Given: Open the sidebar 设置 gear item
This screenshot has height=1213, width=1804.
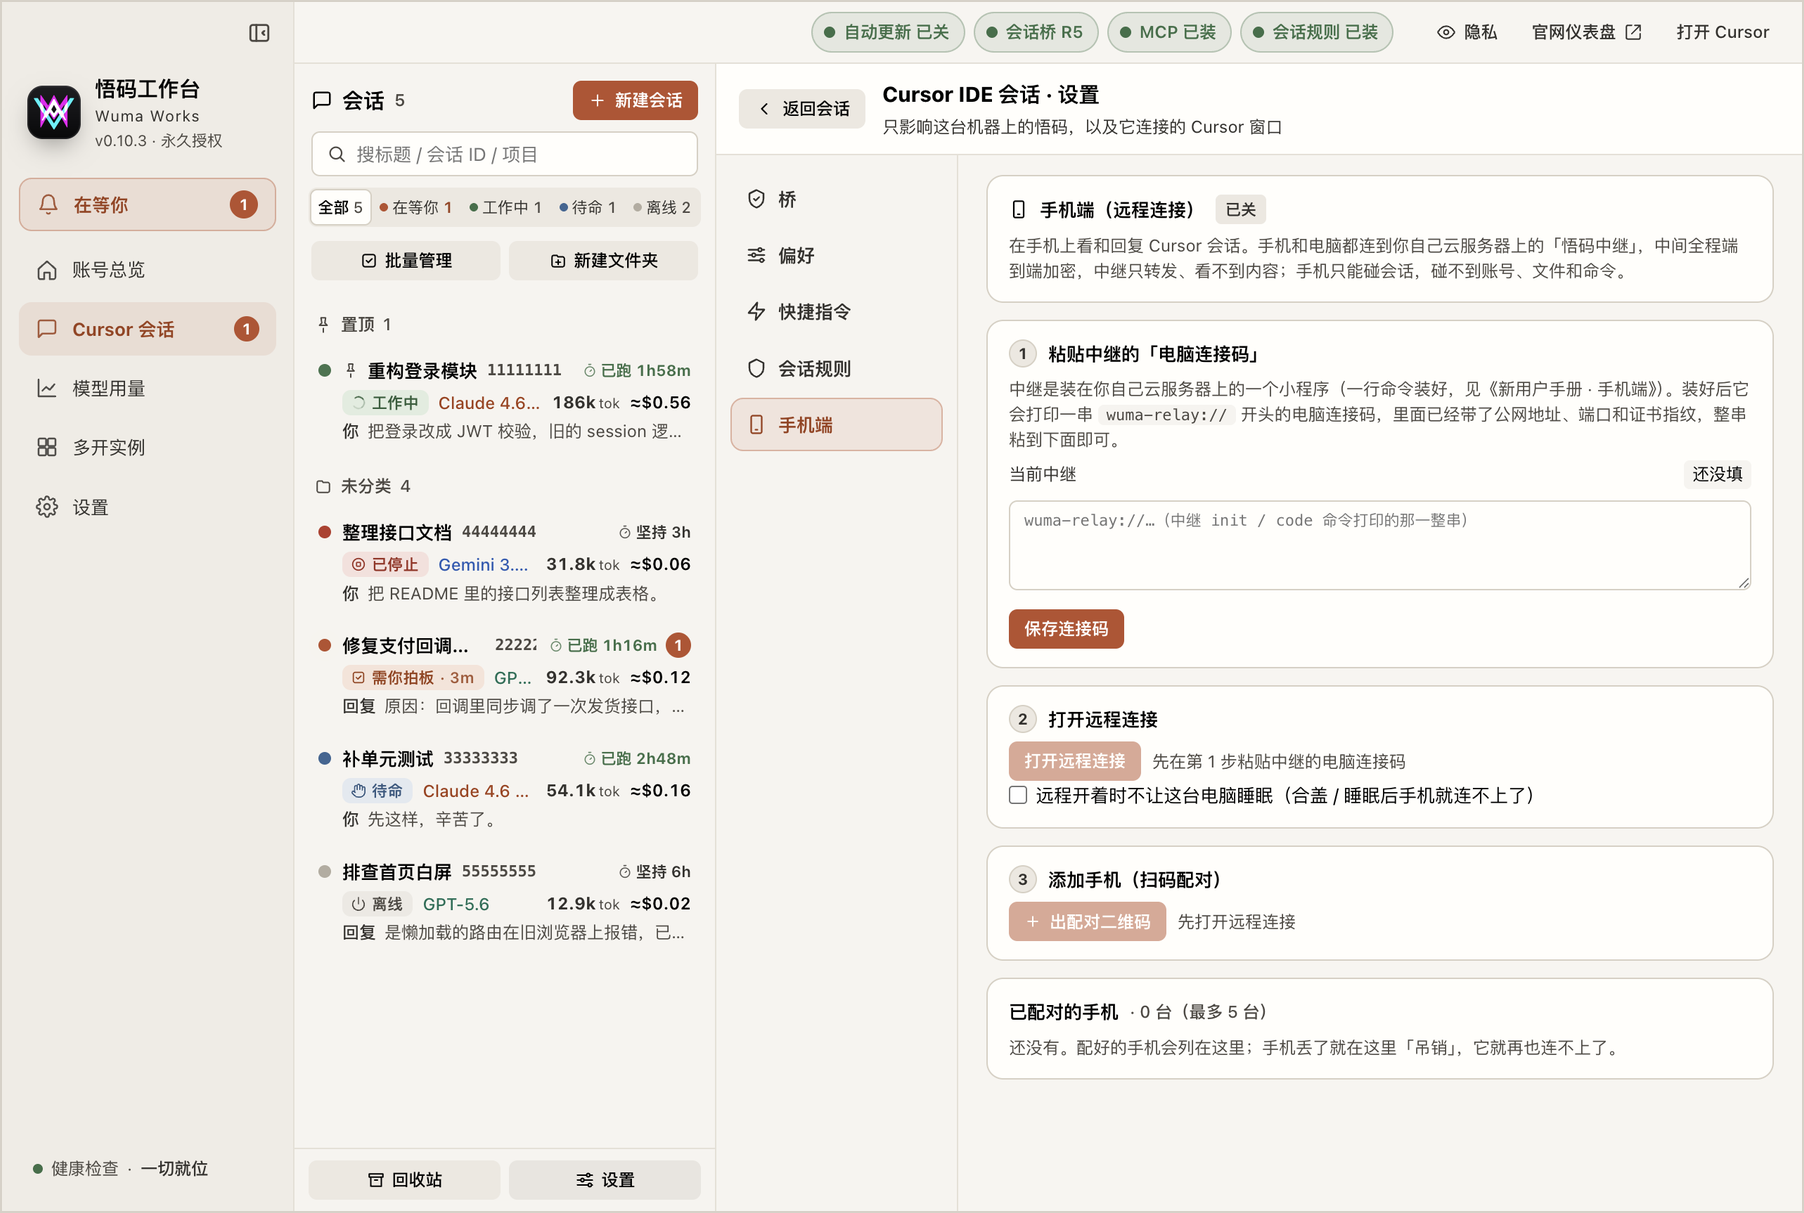Looking at the screenshot, I should (x=147, y=507).
